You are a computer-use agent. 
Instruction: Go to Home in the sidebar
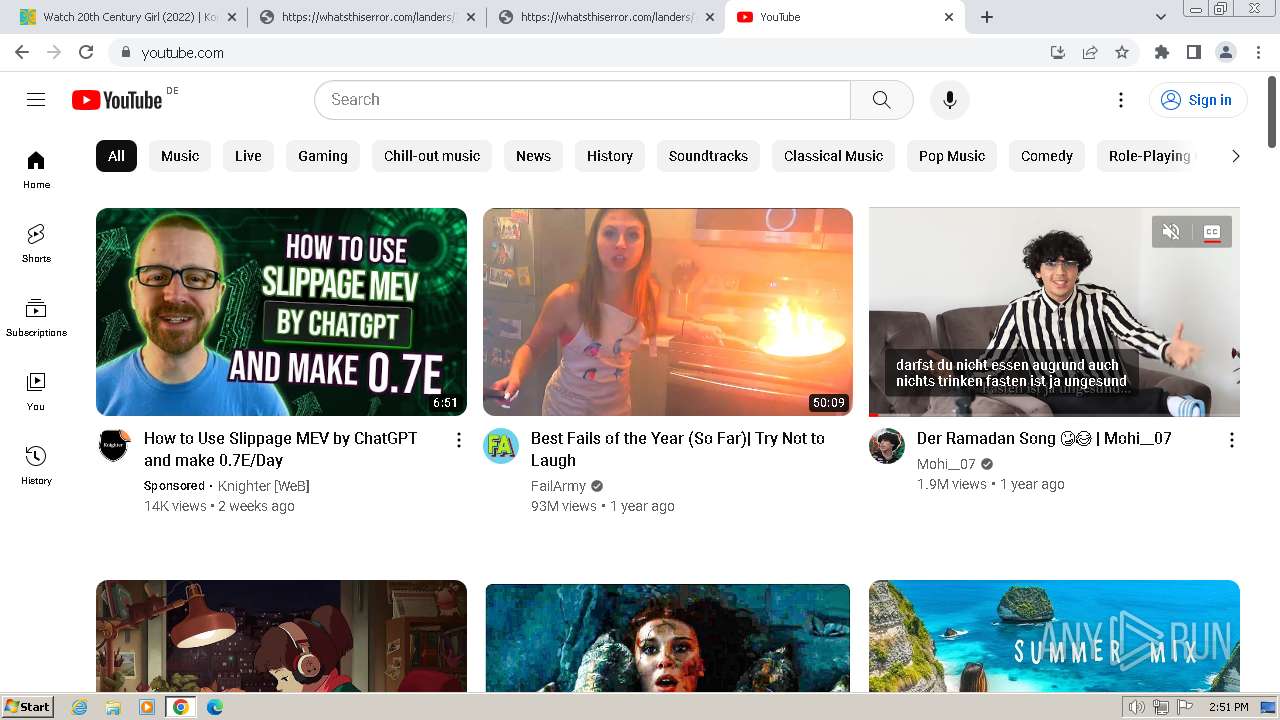(x=36, y=170)
